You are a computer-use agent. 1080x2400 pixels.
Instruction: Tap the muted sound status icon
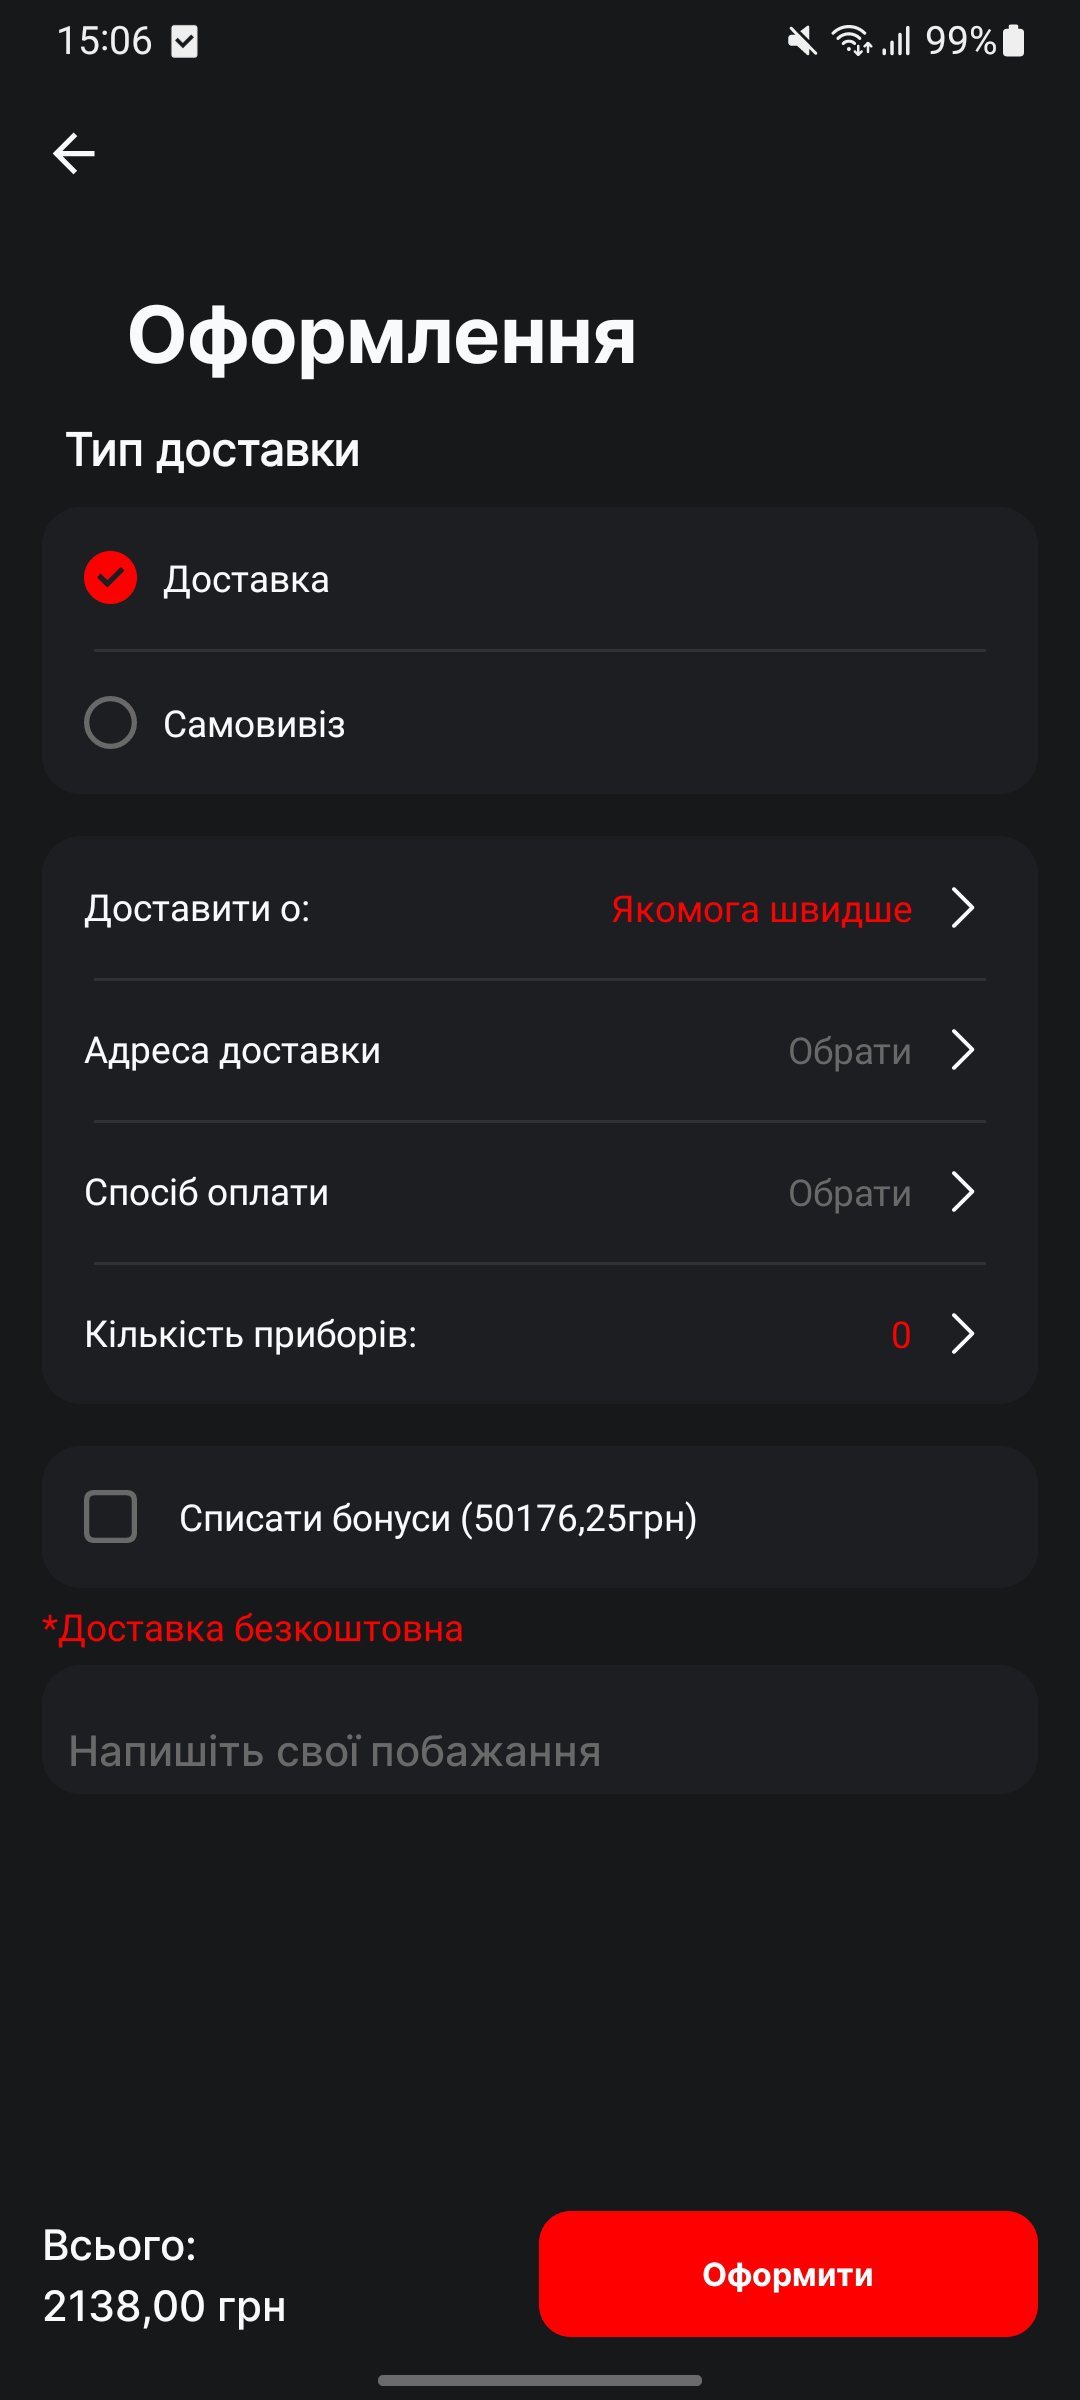click(802, 41)
